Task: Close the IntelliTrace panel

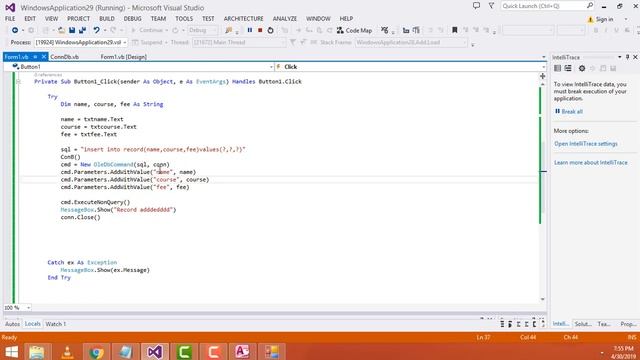Action: point(635,57)
